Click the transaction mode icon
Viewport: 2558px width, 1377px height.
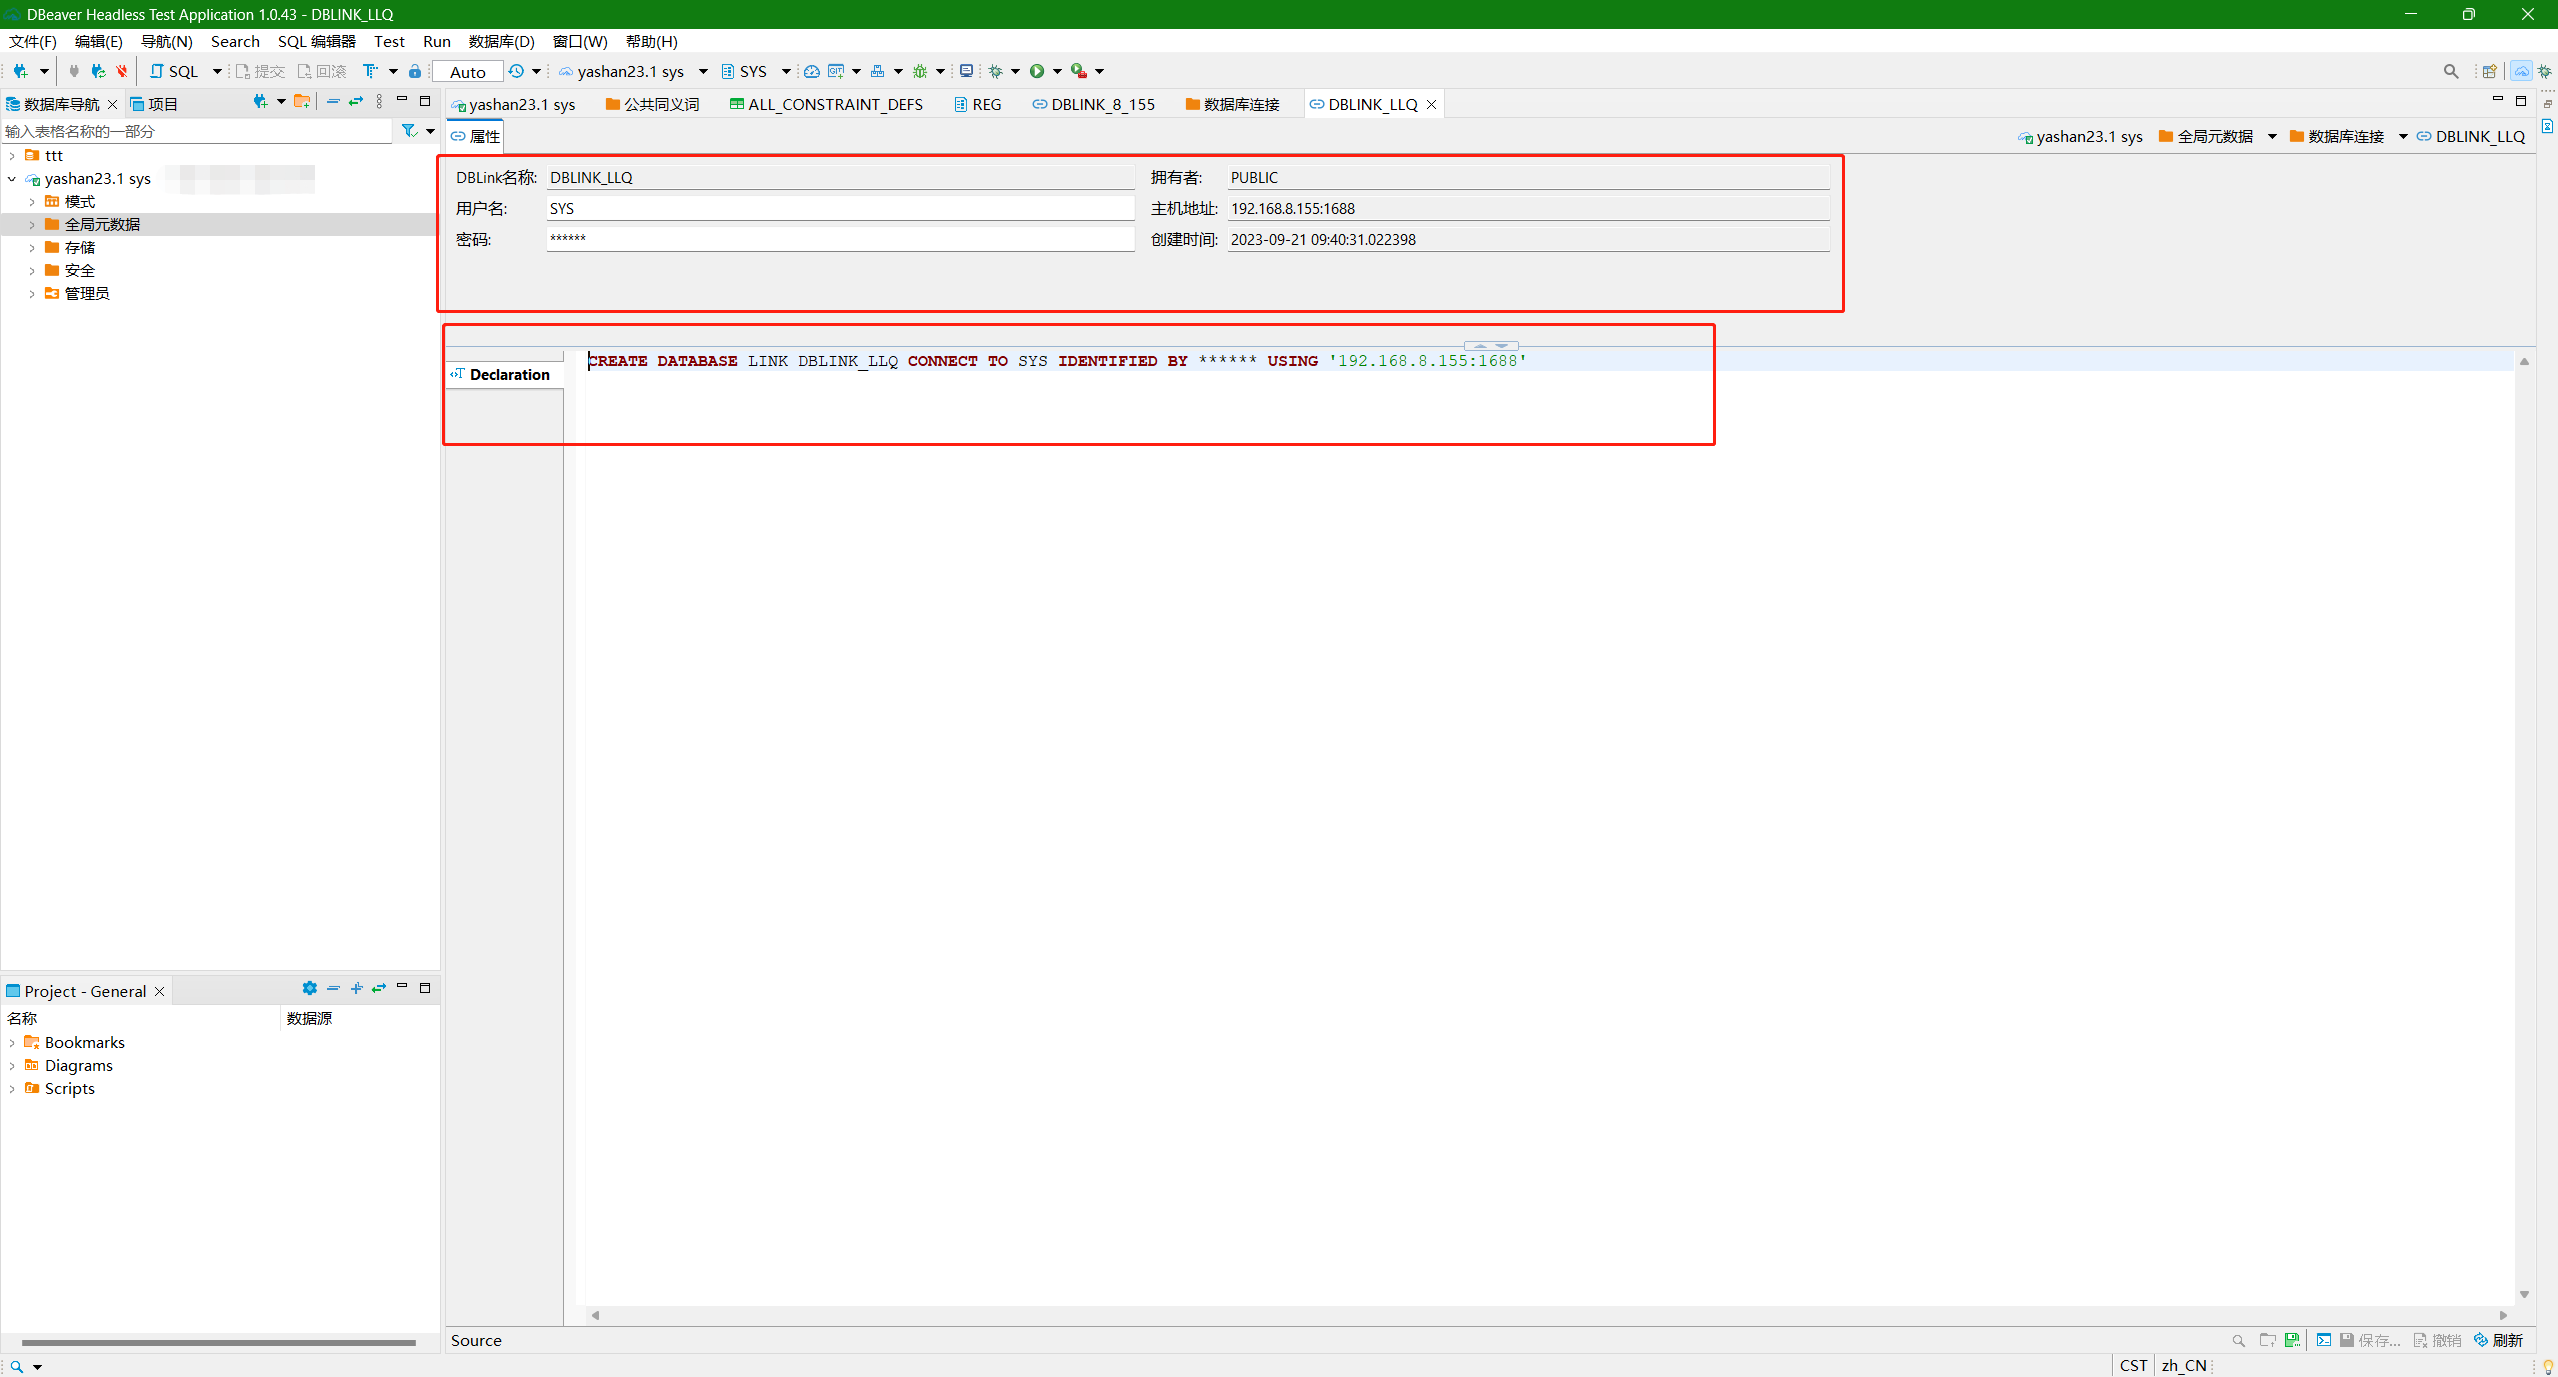[x=370, y=71]
